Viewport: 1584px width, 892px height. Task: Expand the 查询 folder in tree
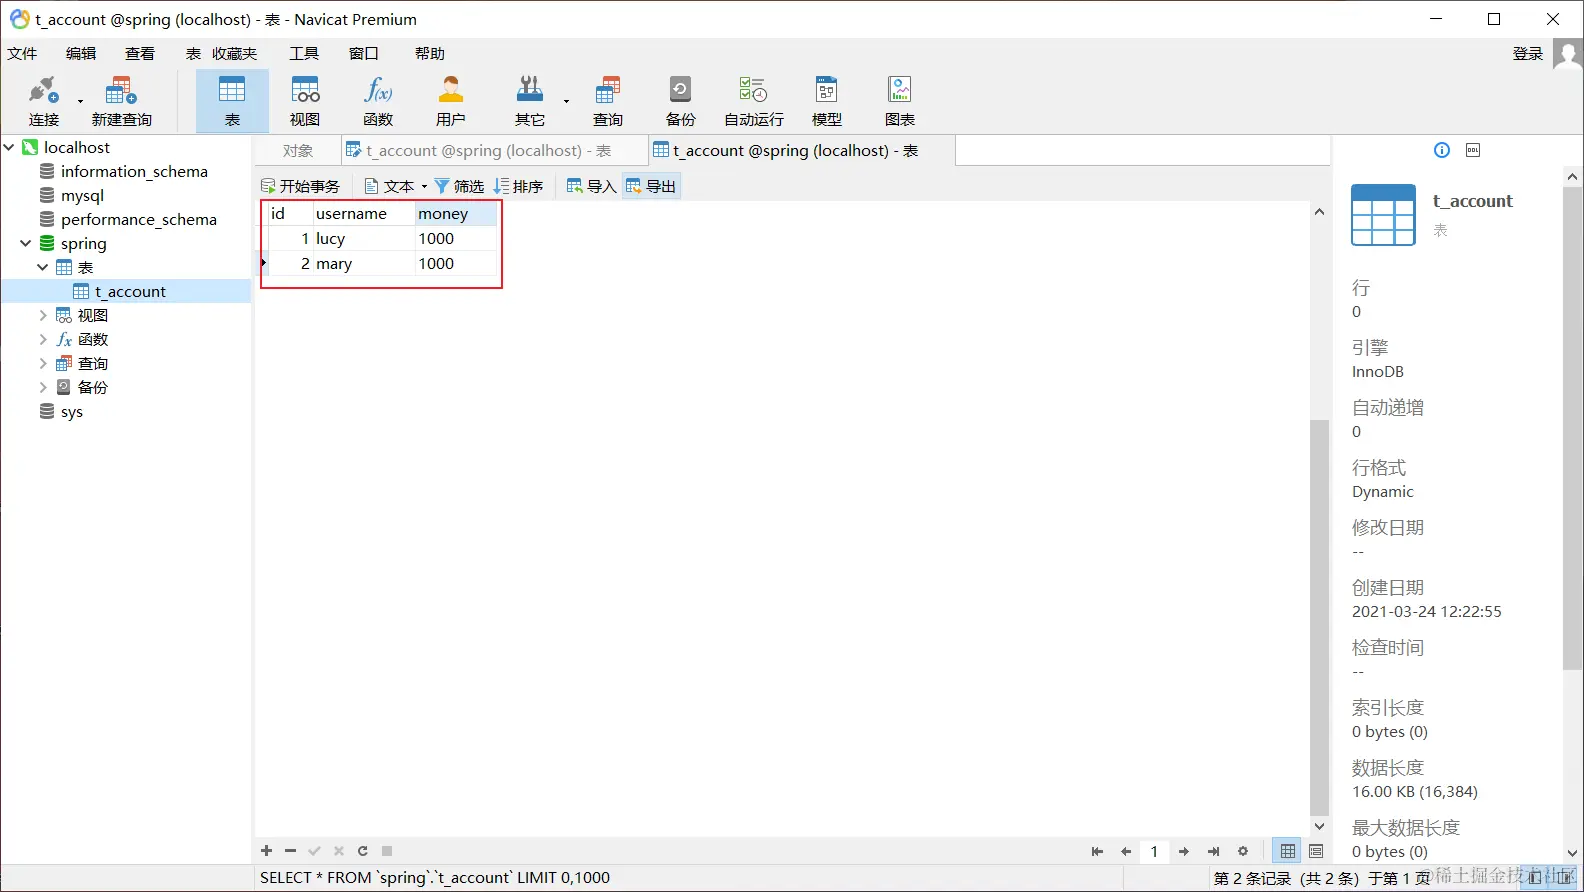(x=43, y=363)
